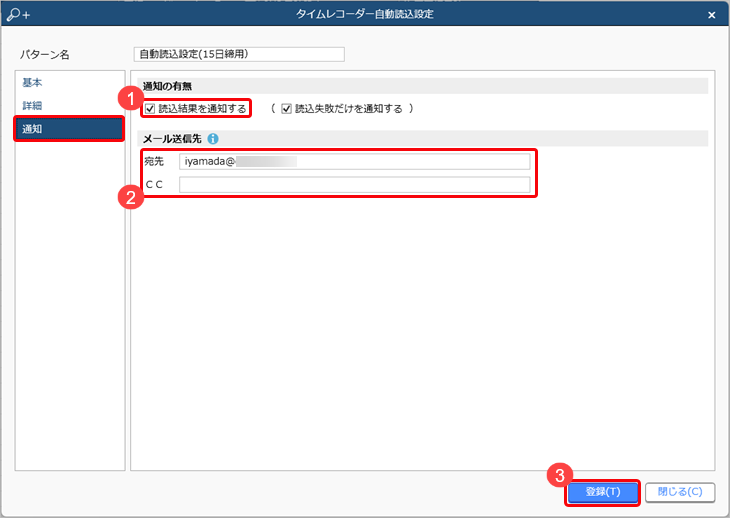Click the CC label
This screenshot has height=518, width=730.
click(154, 185)
